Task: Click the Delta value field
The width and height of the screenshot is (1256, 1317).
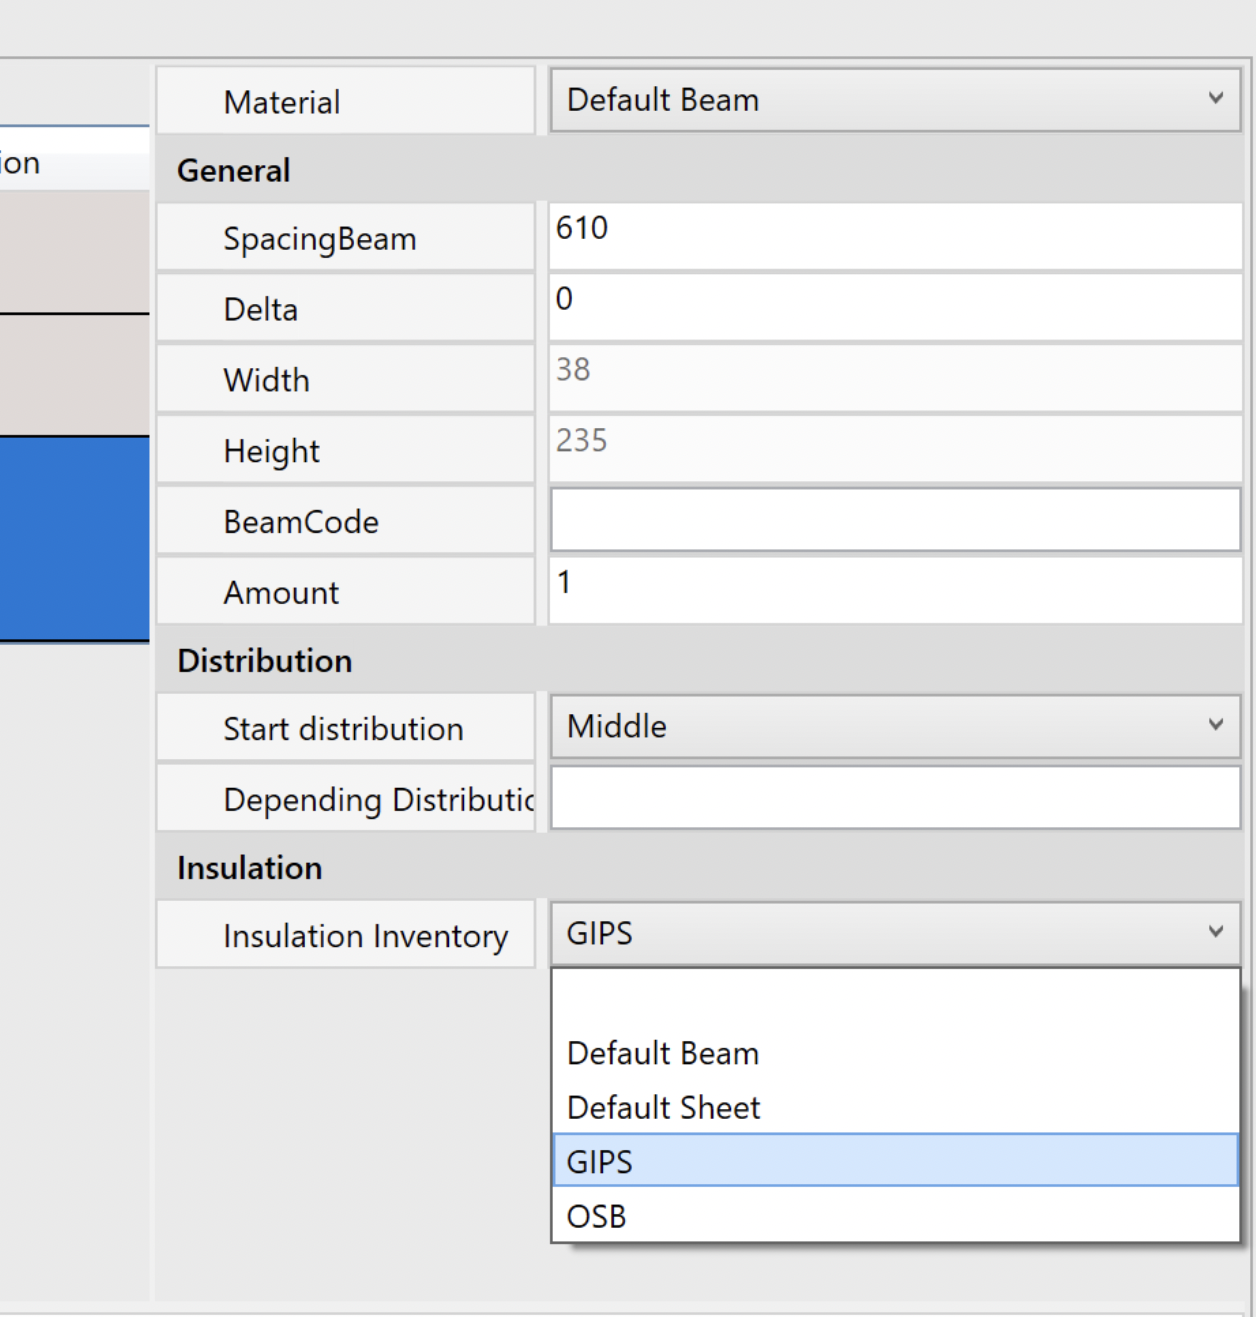Action: click(894, 307)
